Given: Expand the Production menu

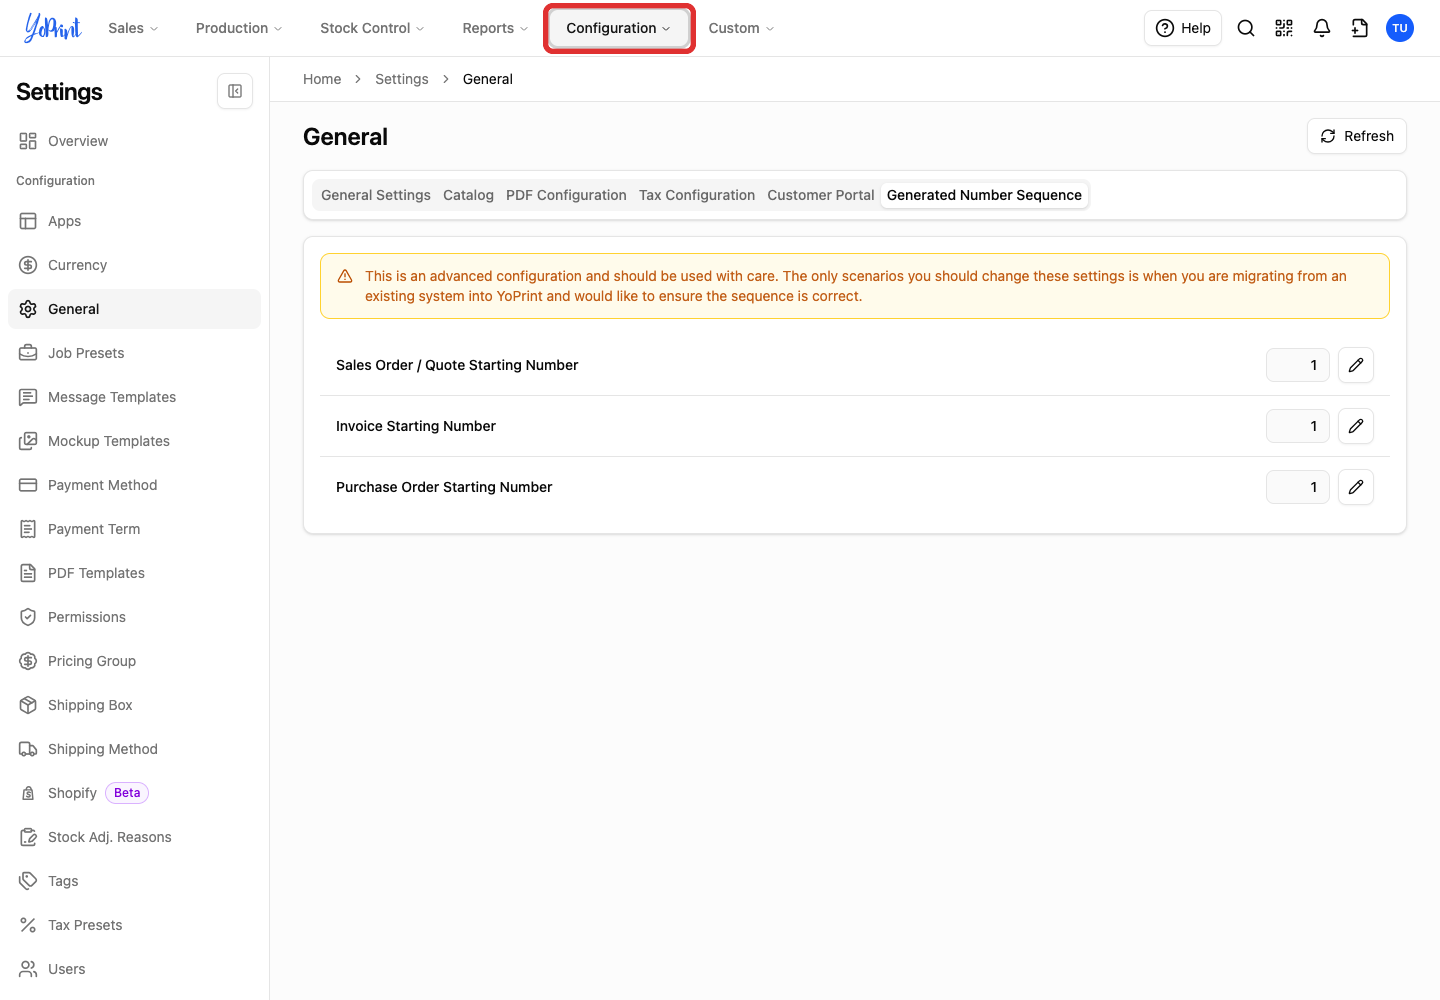Looking at the screenshot, I should point(239,28).
